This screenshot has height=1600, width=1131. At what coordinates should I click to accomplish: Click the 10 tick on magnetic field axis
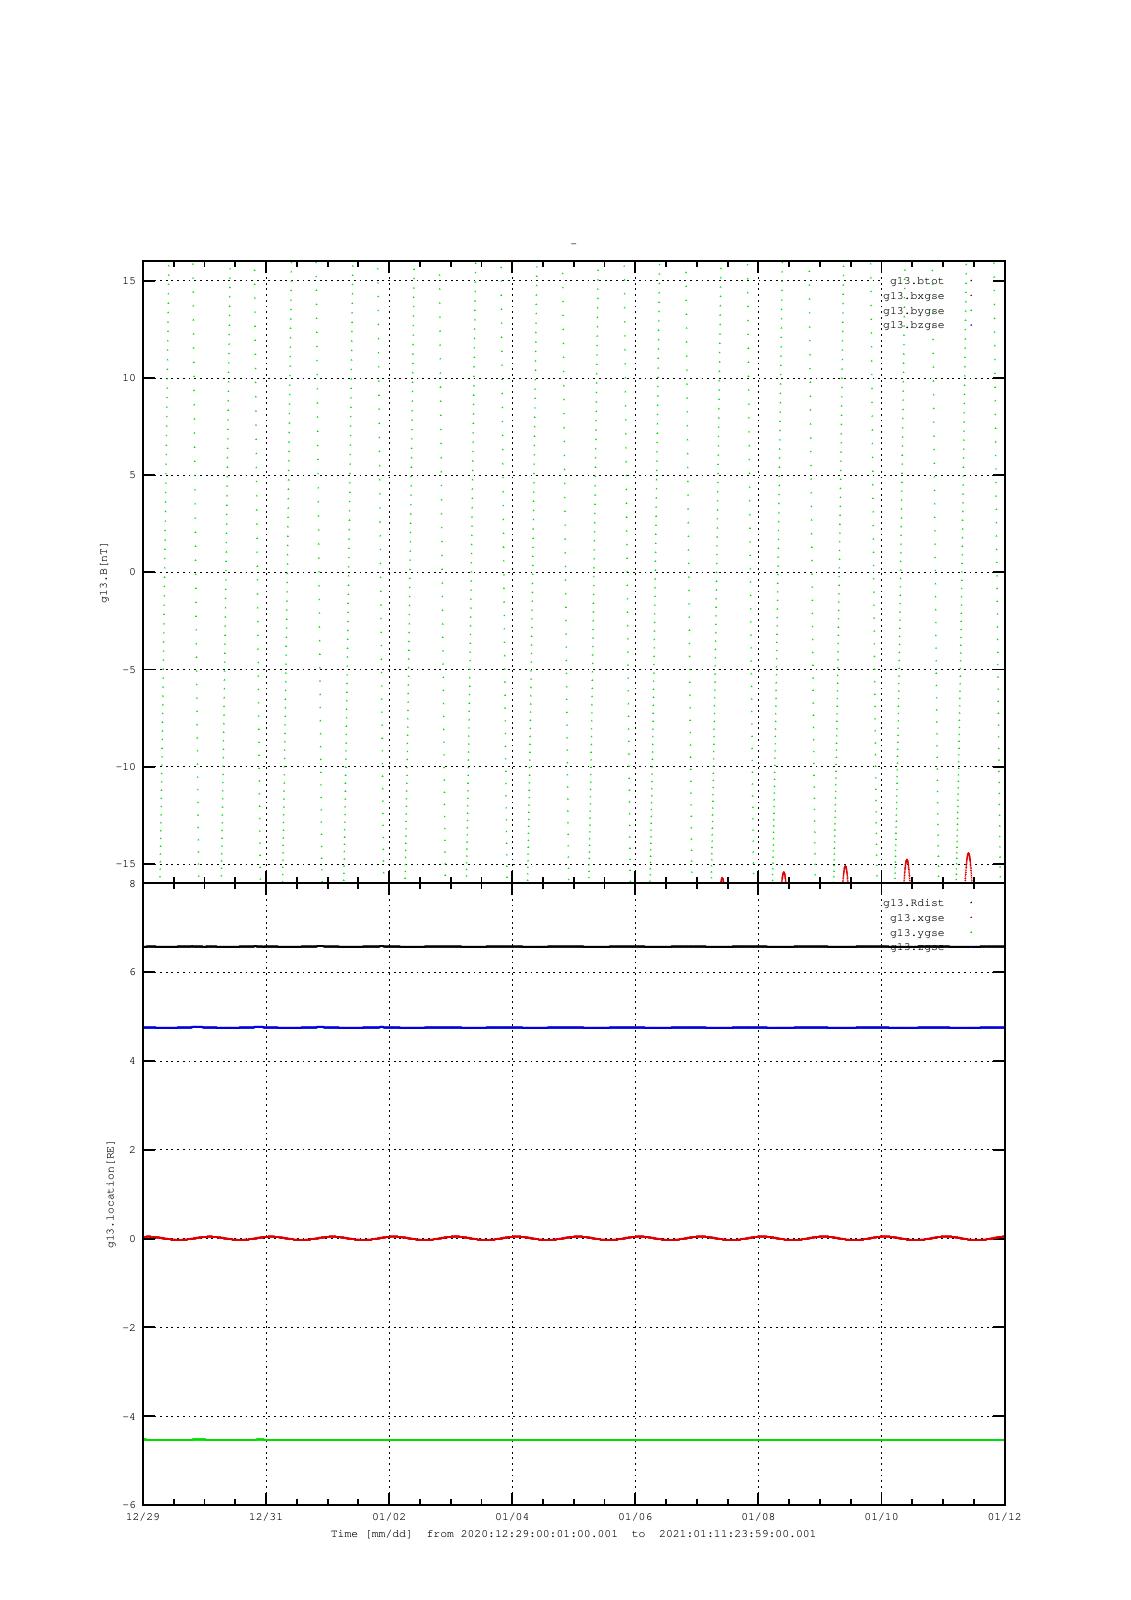pyautogui.click(x=129, y=378)
